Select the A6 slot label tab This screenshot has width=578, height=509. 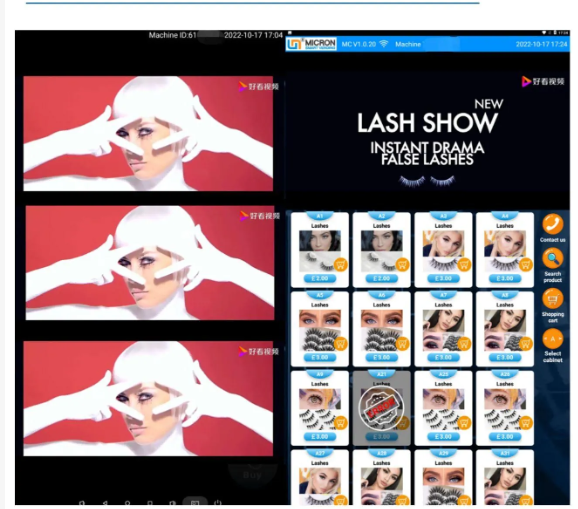(382, 295)
